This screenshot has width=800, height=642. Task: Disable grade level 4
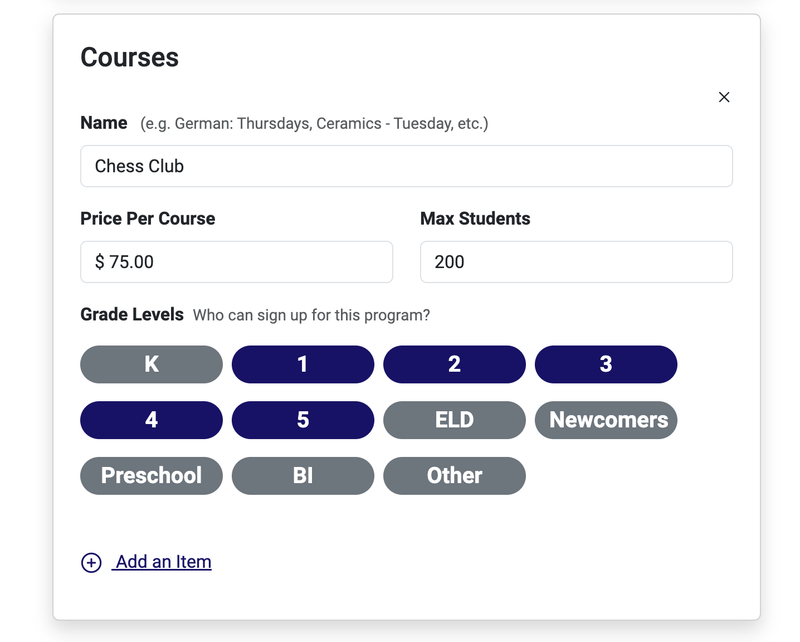tap(151, 420)
